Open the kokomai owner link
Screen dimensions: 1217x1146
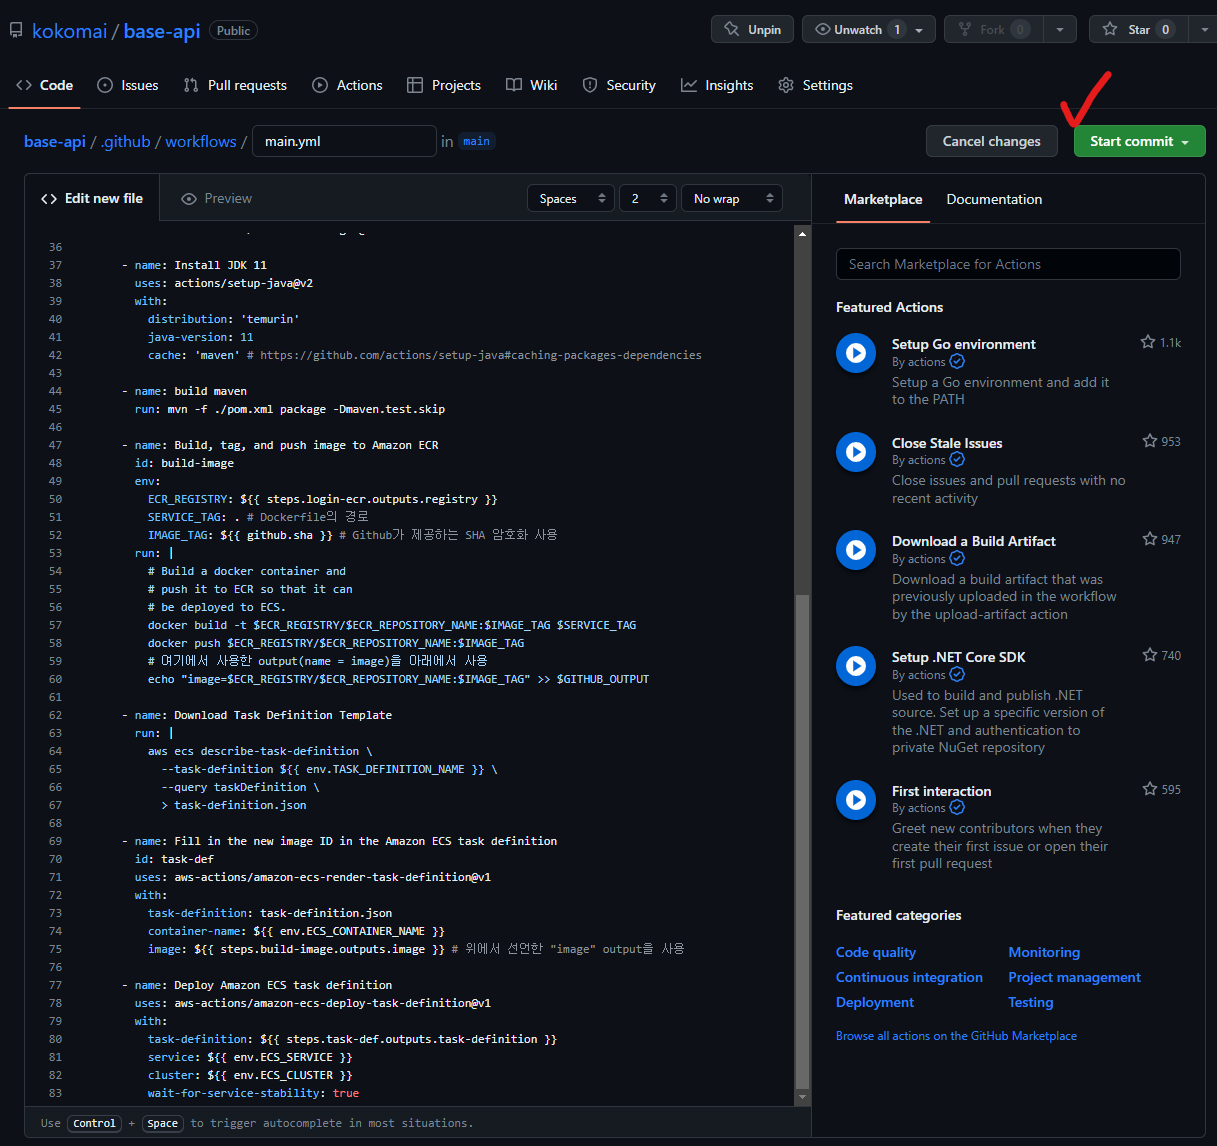69,31
